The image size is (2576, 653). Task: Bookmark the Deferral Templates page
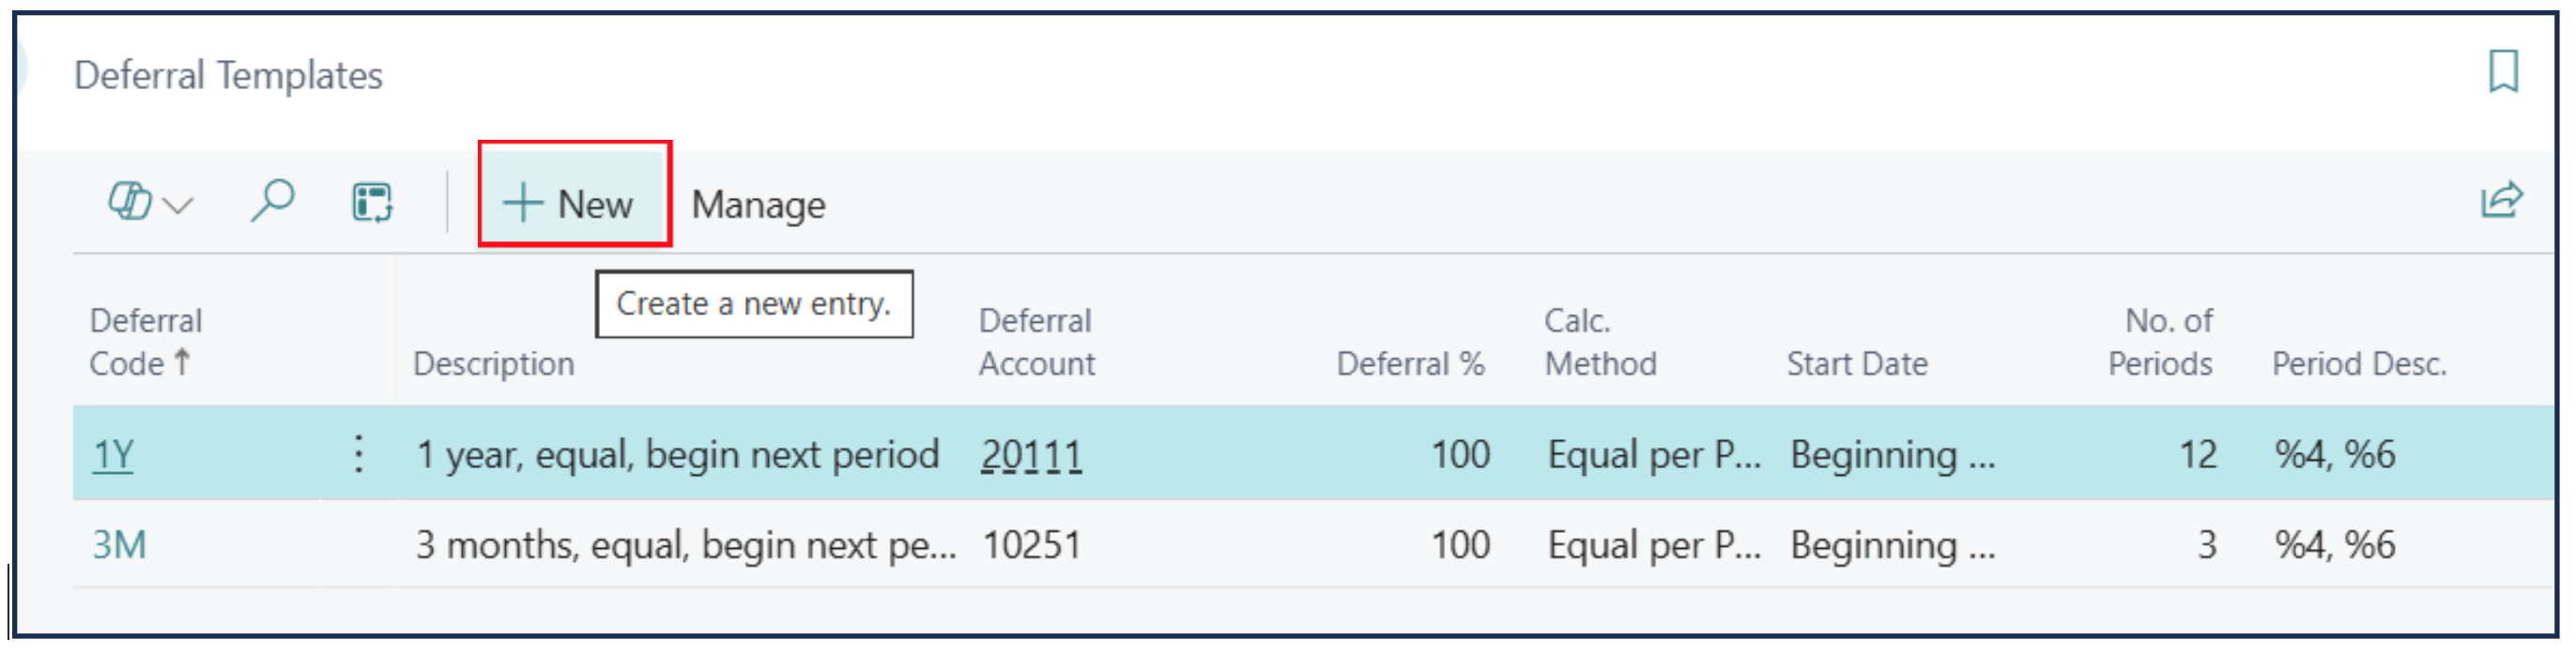coord(2502,72)
